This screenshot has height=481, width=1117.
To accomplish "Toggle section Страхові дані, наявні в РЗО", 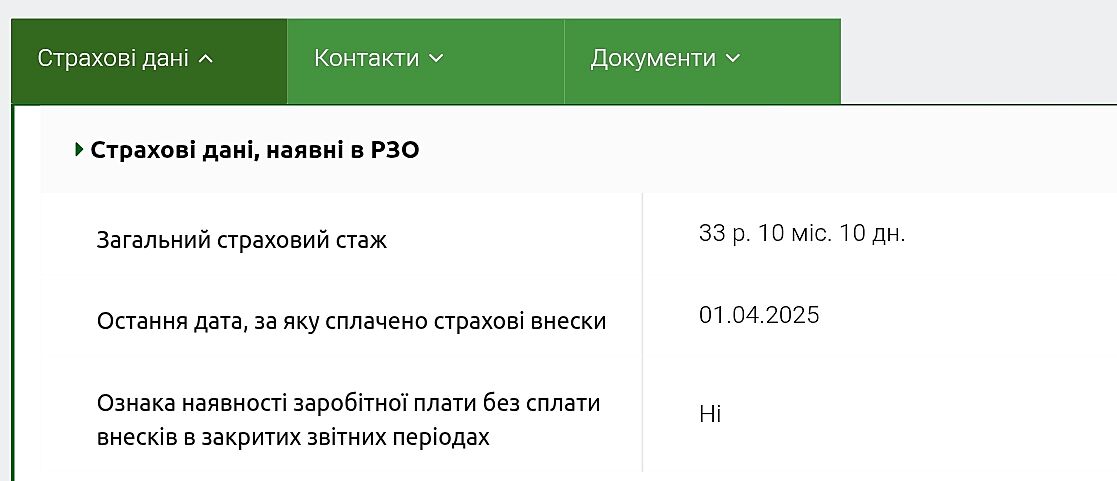I will (255, 150).
